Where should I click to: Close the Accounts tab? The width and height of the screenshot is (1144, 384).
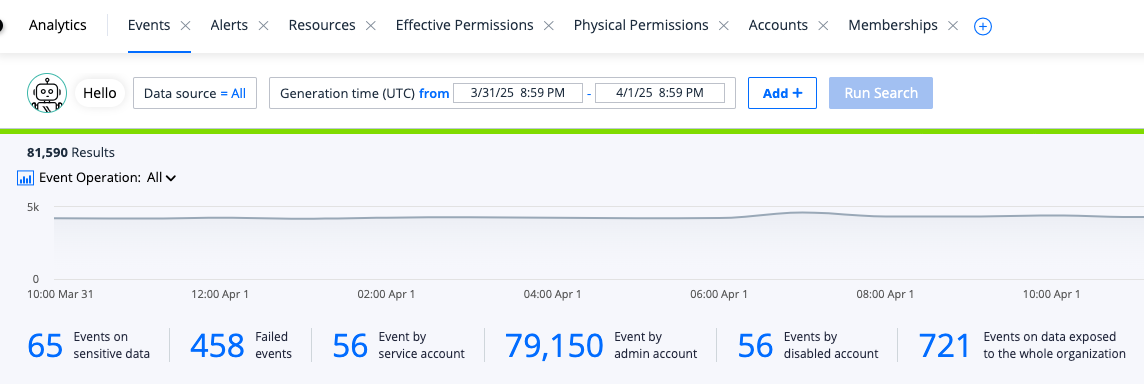pos(823,26)
